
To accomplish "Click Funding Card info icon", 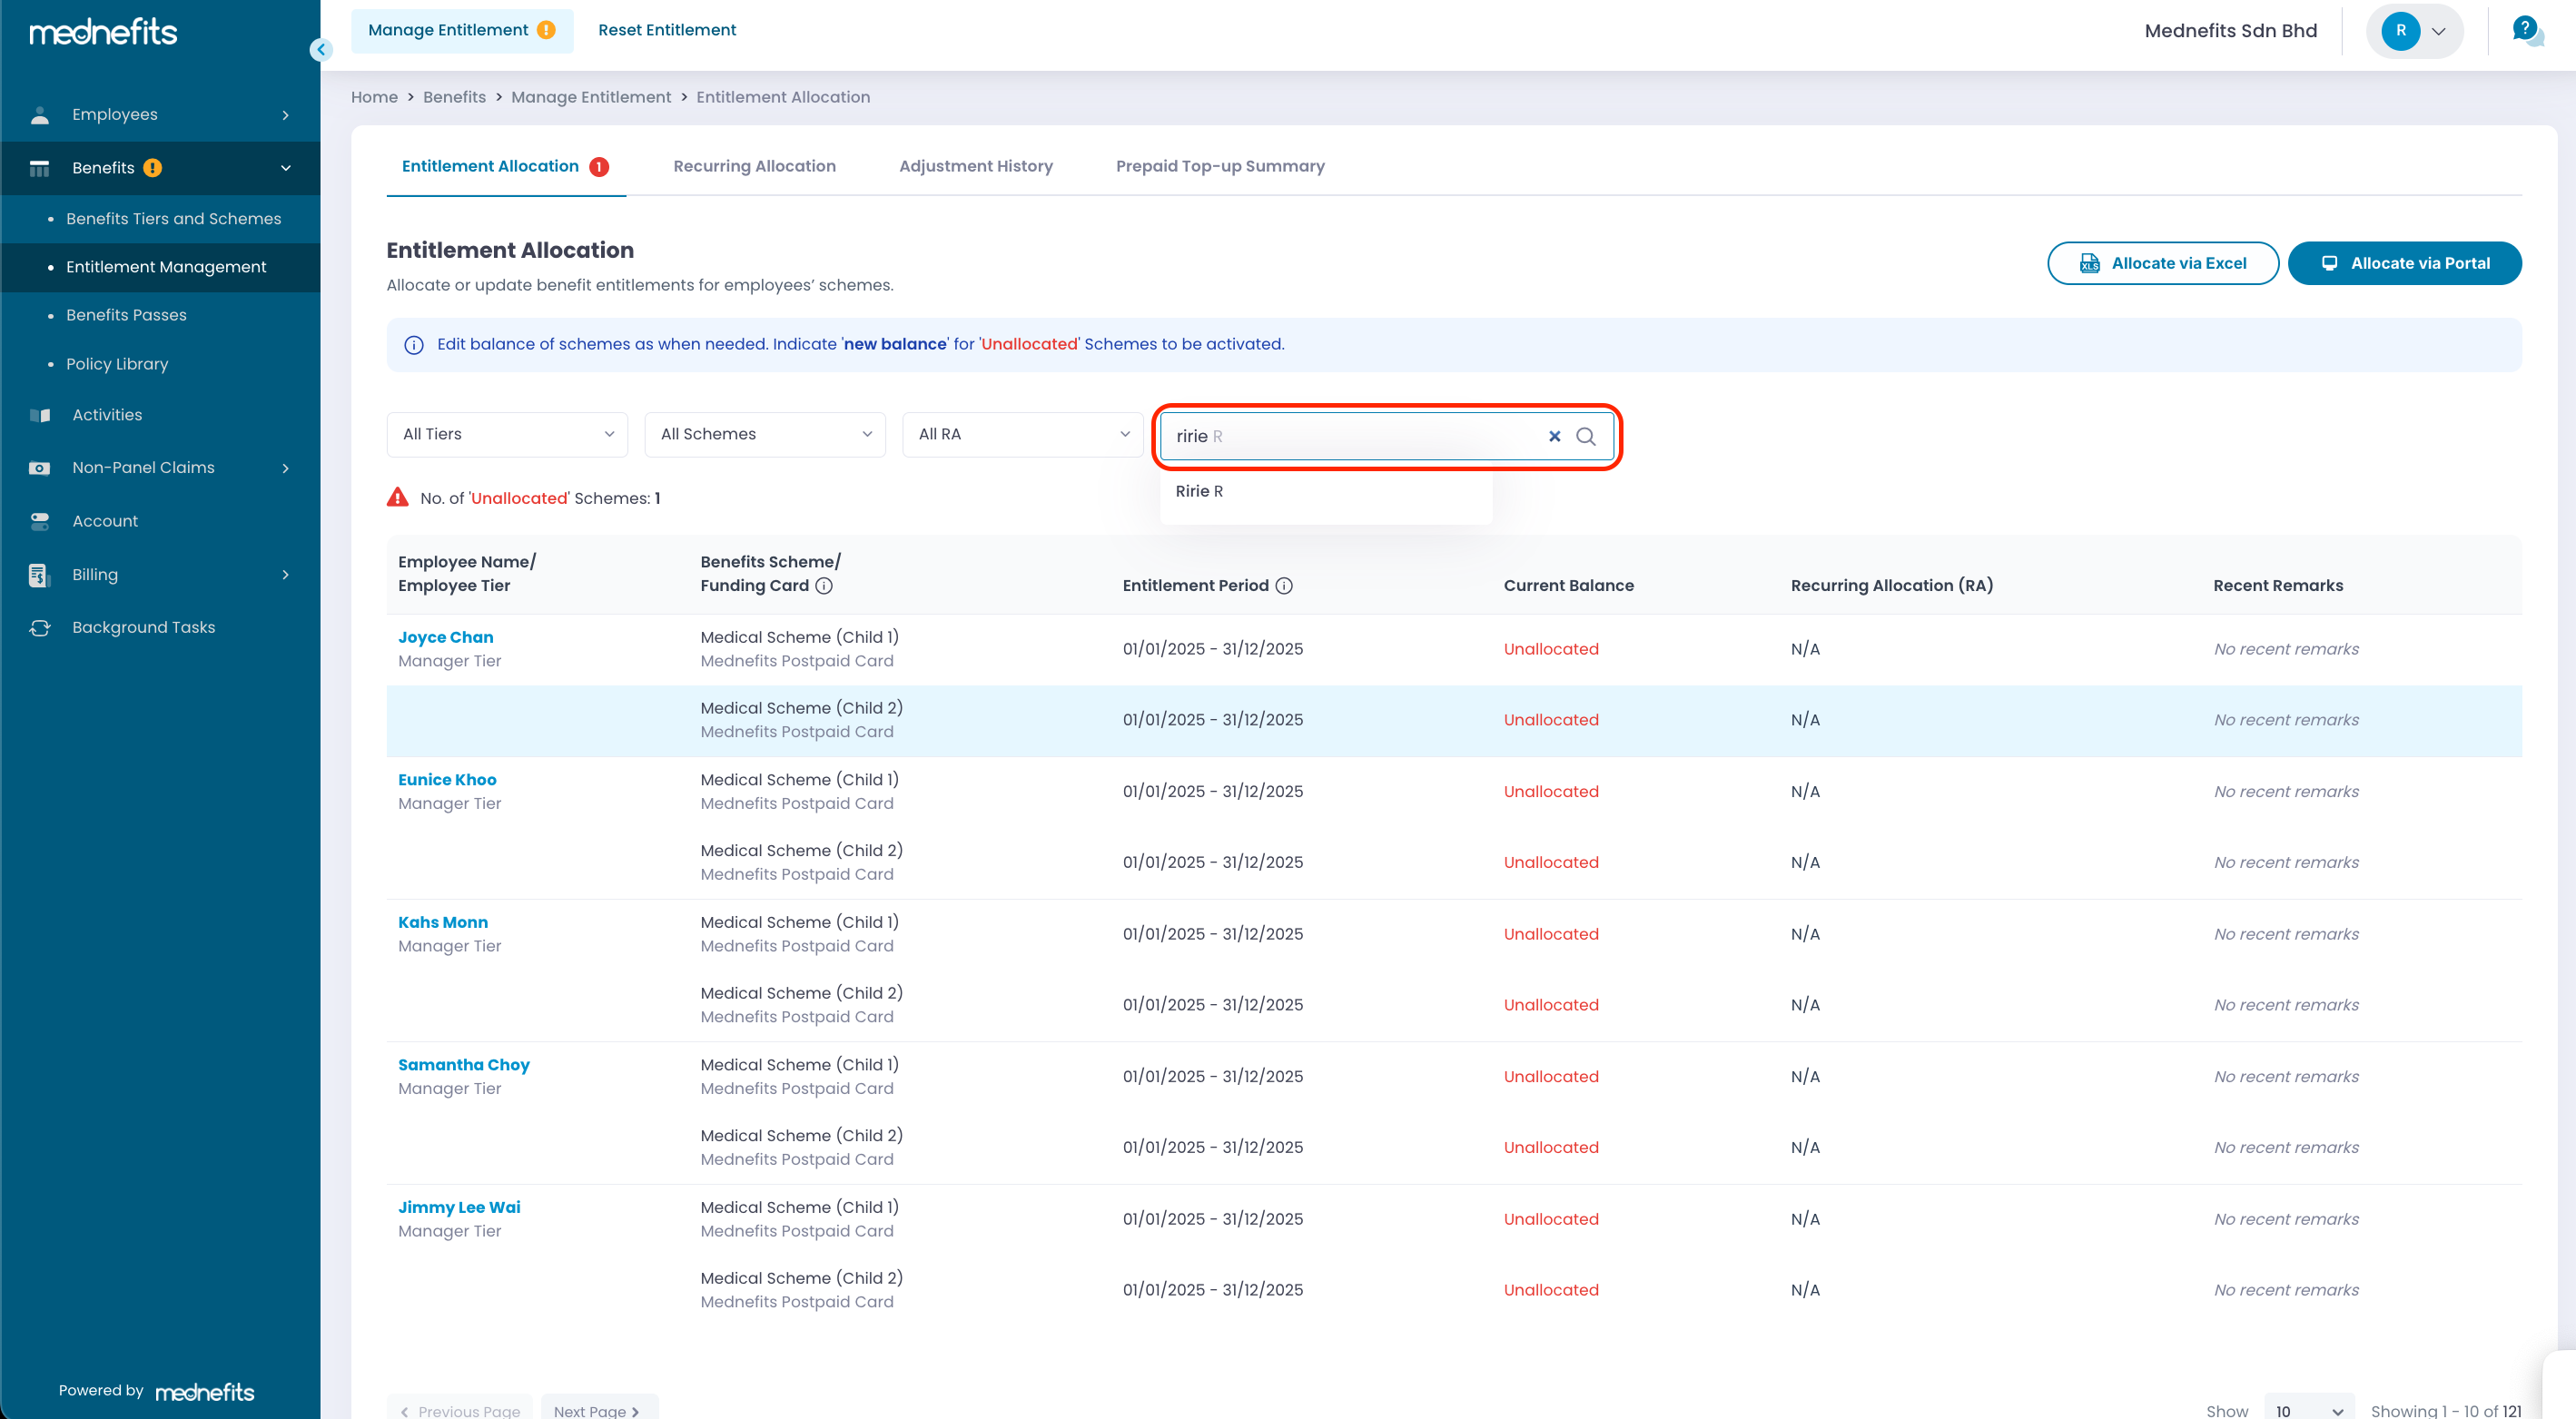I will click(824, 586).
